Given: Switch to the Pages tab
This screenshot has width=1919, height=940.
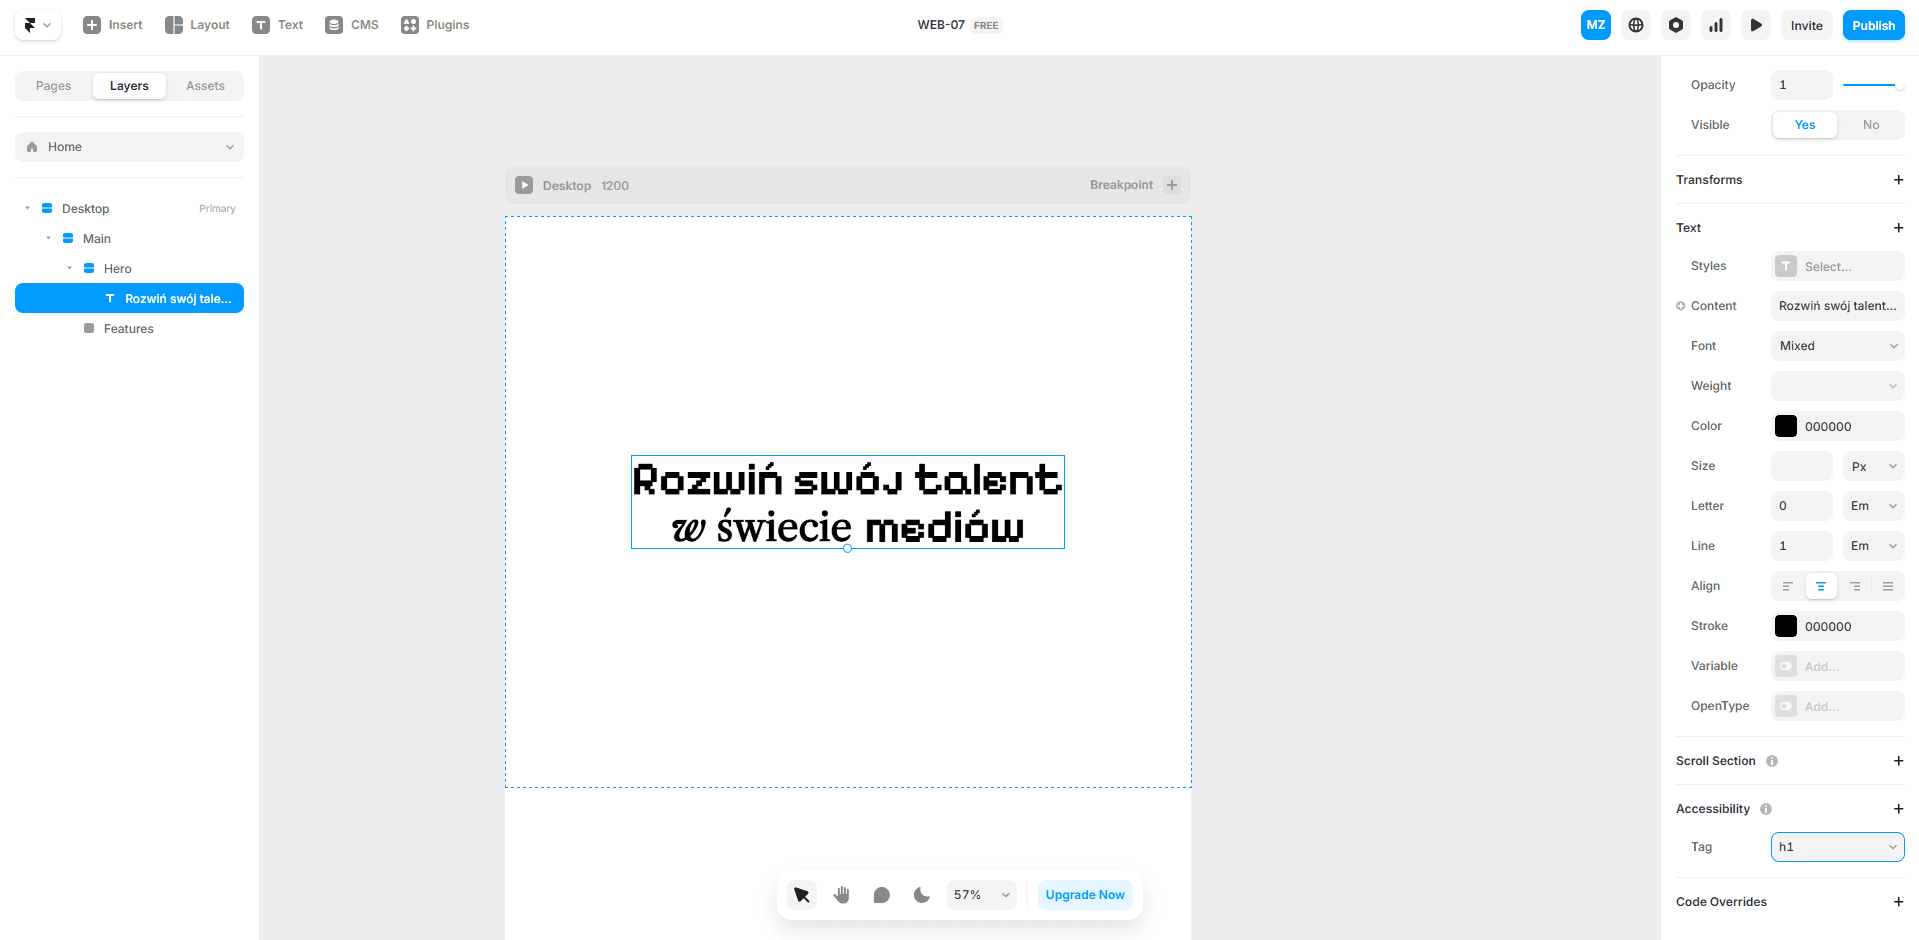Looking at the screenshot, I should pos(54,86).
